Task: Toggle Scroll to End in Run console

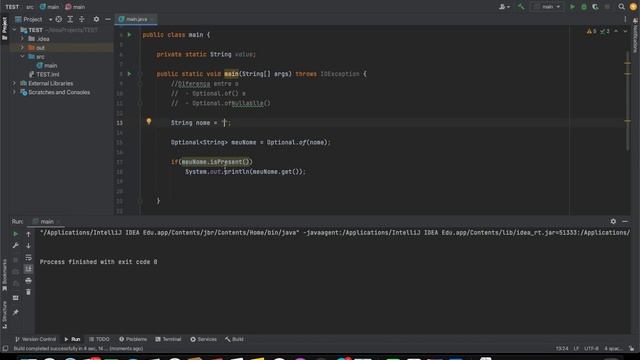Action: pos(28,269)
